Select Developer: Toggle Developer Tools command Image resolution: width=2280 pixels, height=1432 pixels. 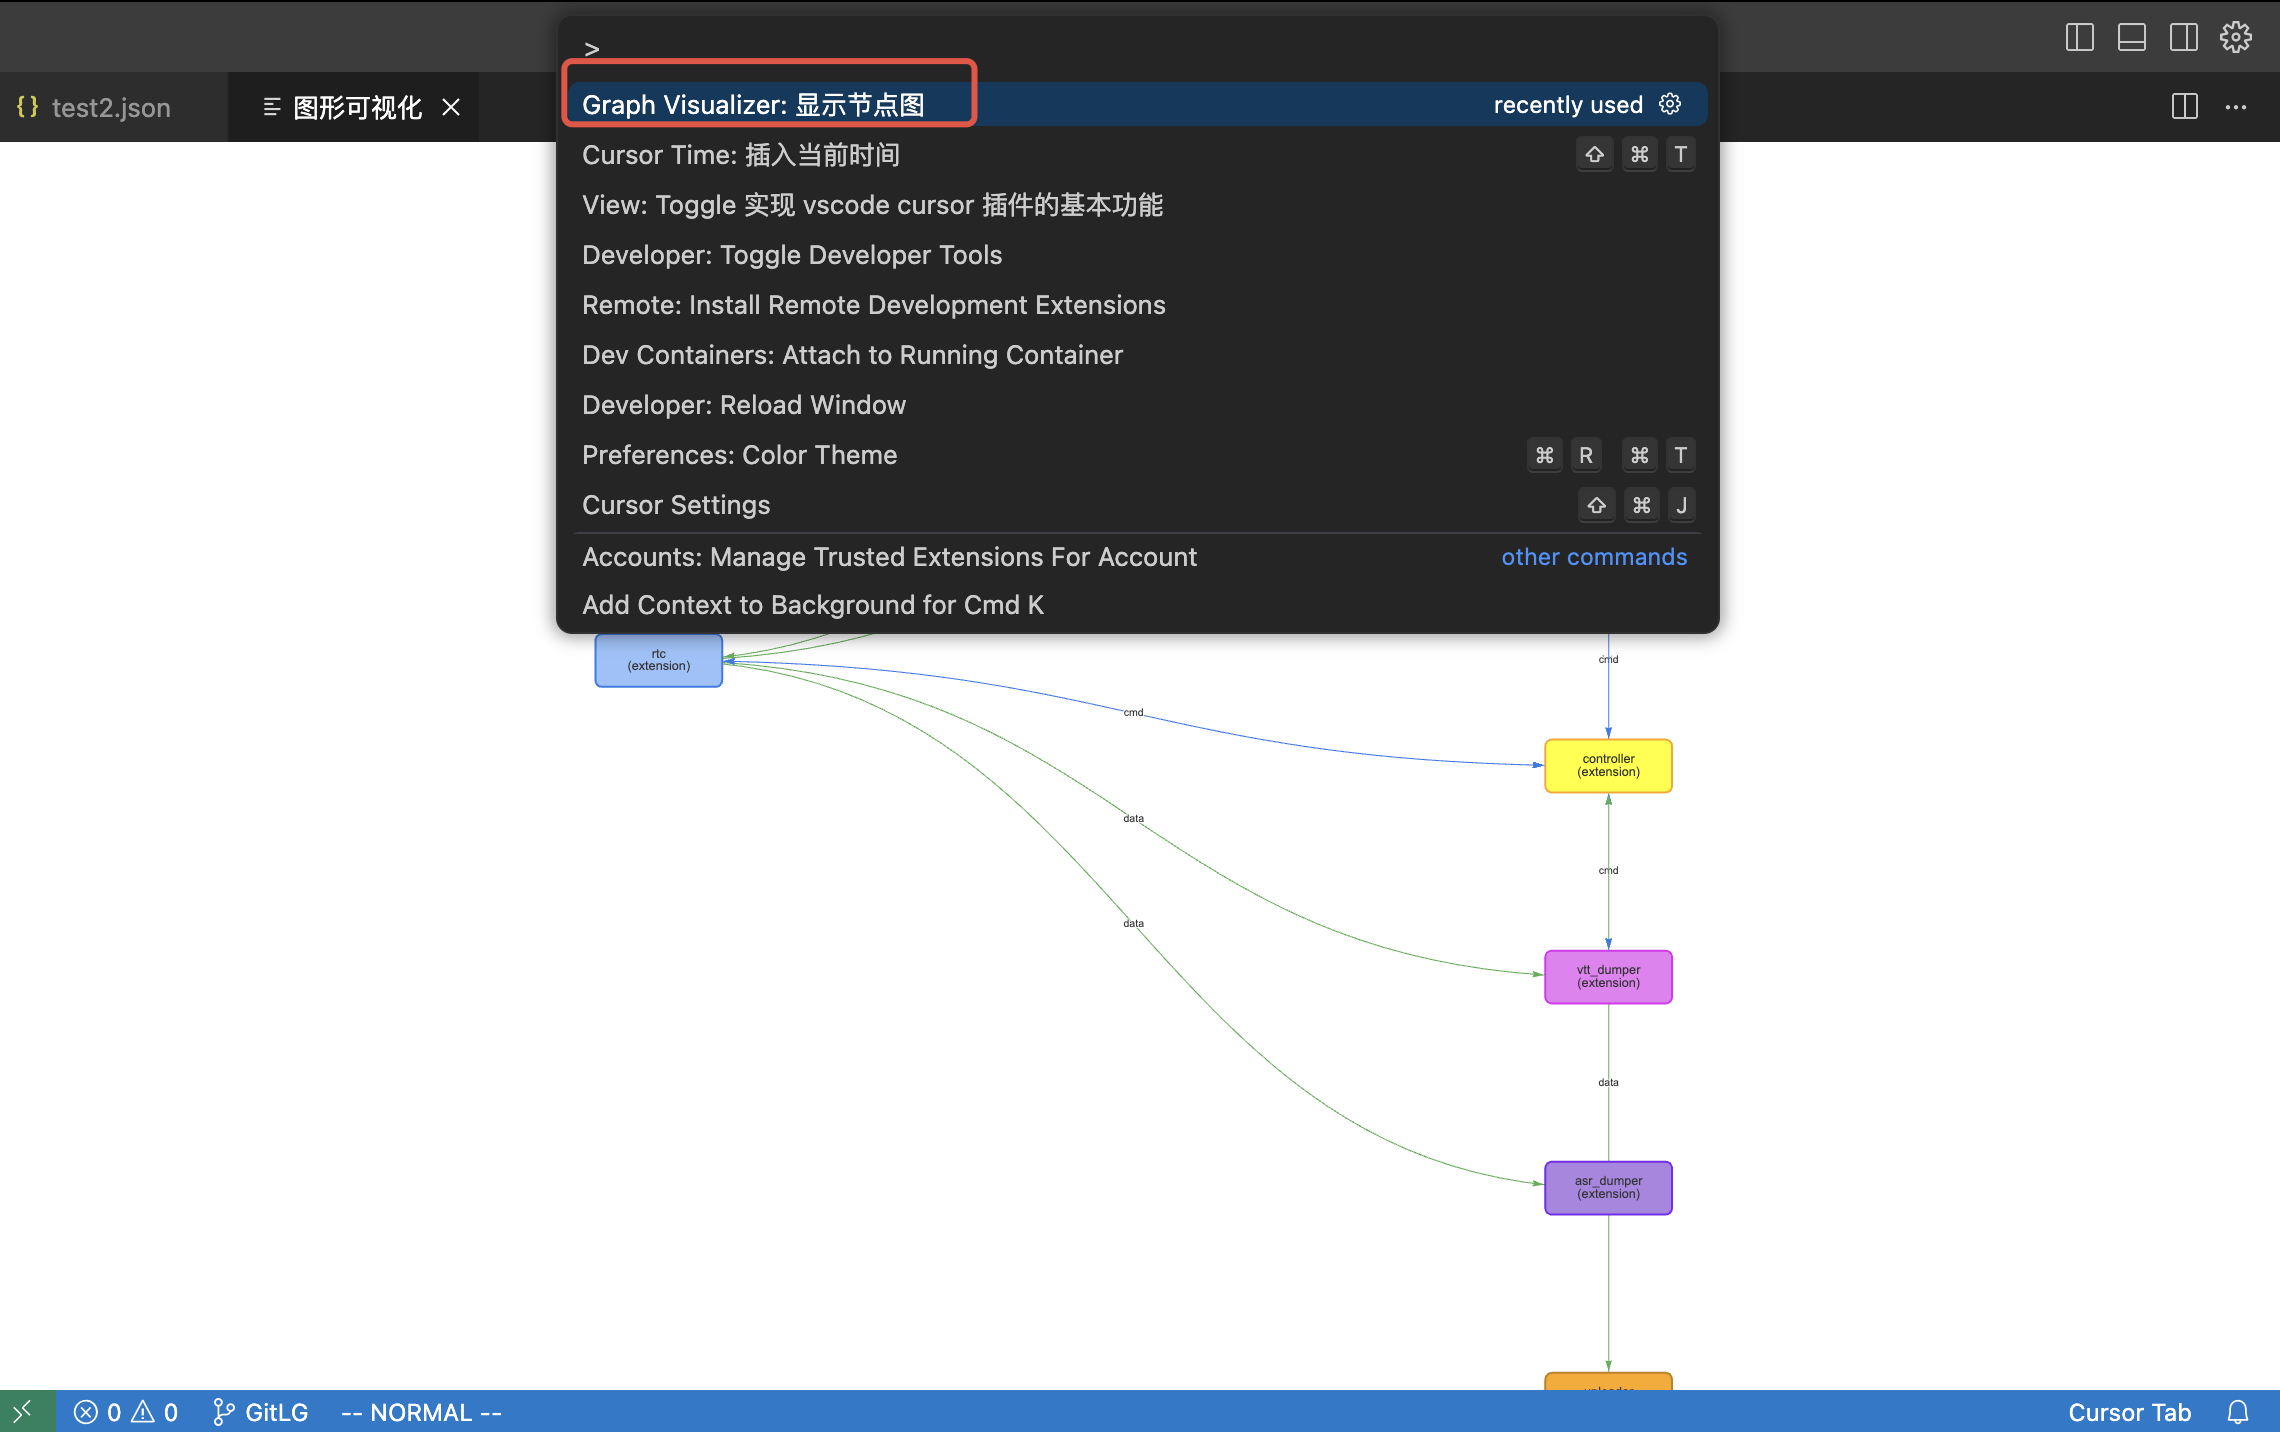point(791,255)
